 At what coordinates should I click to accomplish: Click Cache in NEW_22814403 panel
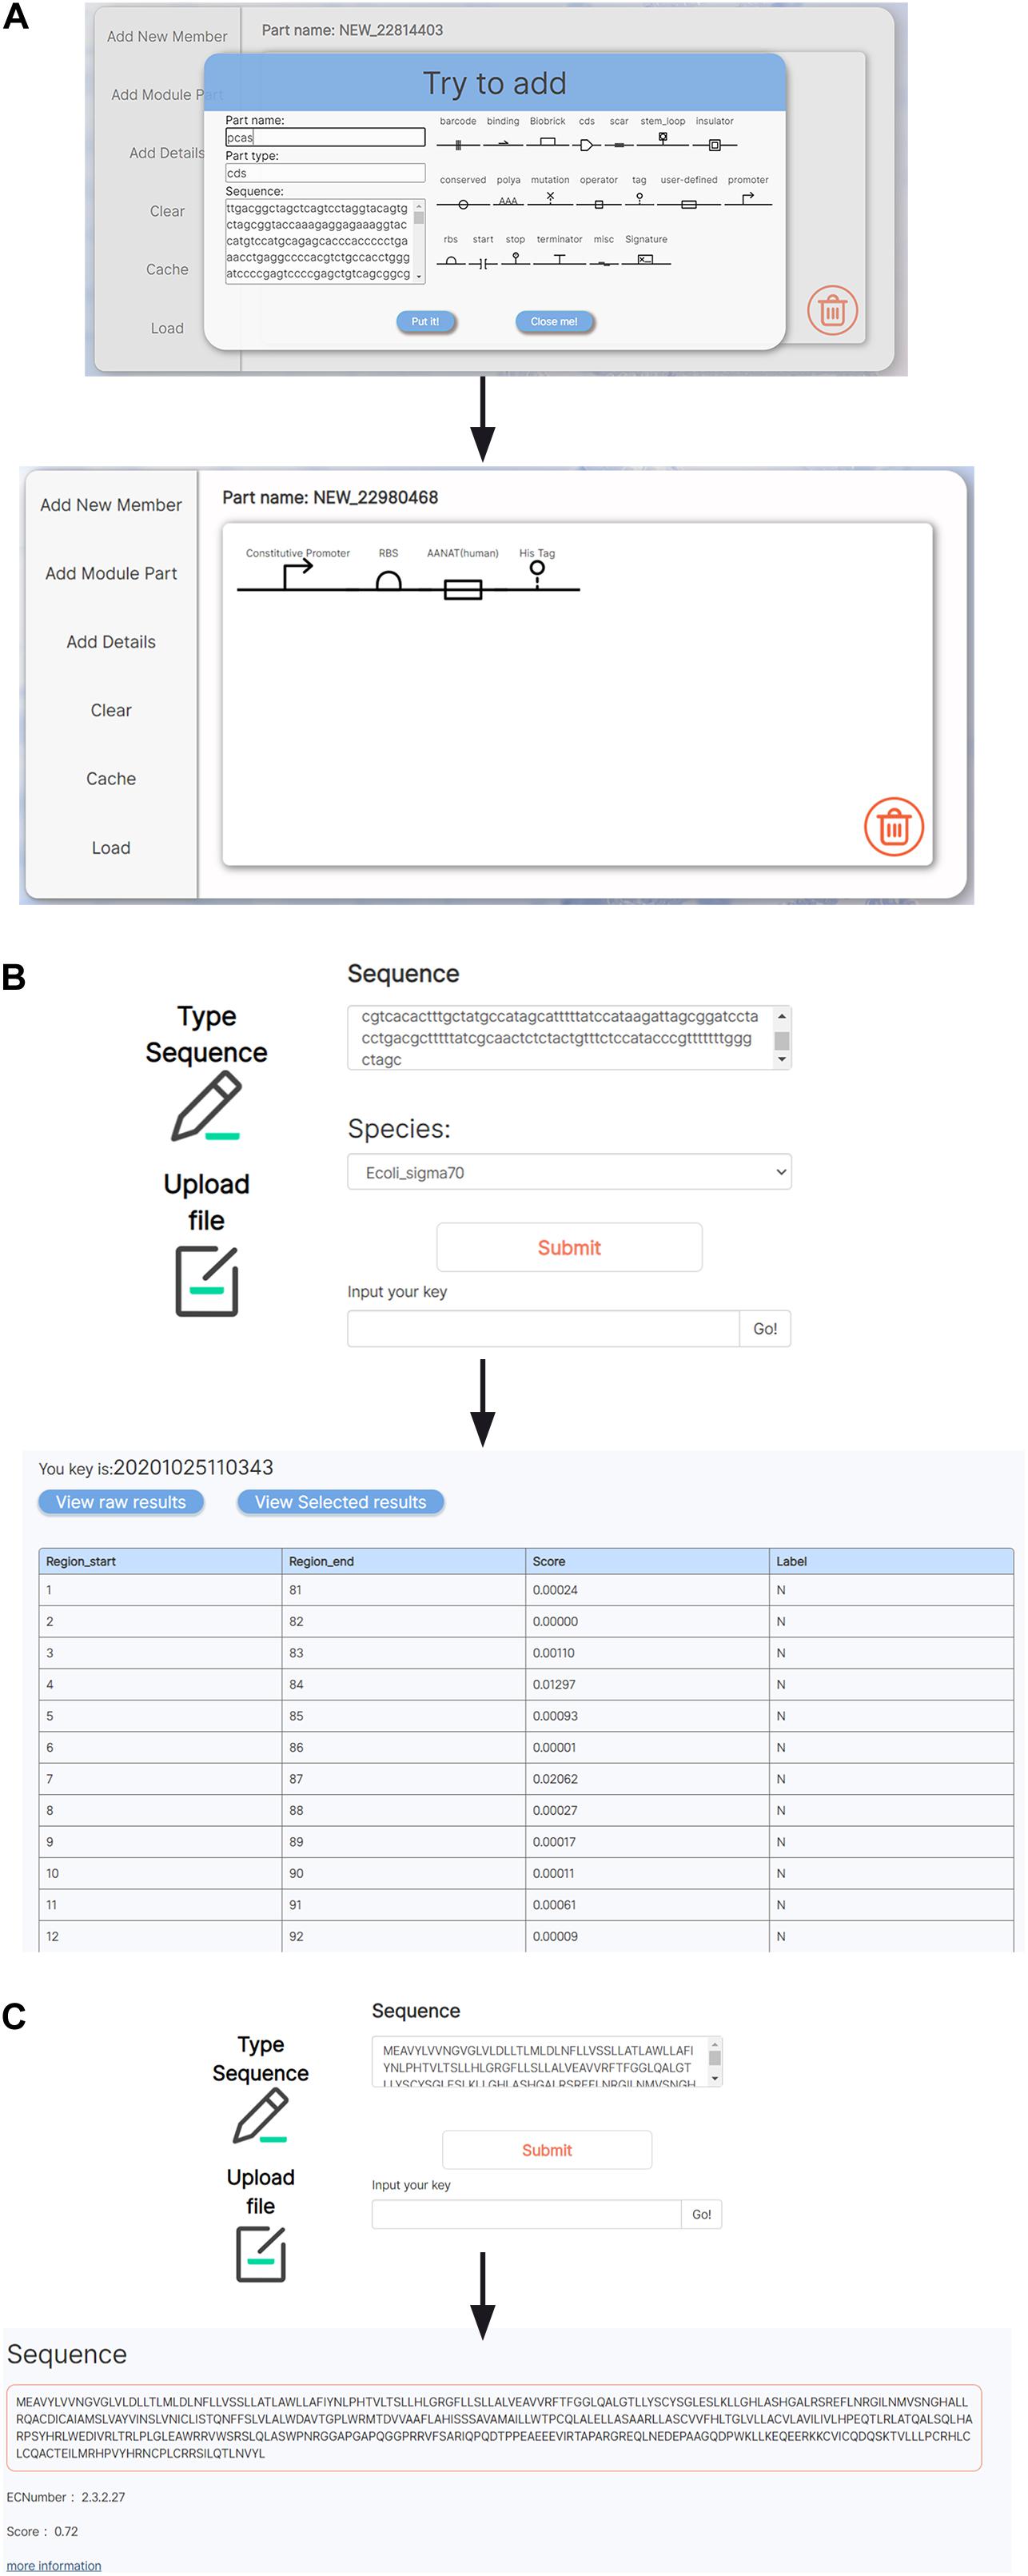[167, 270]
